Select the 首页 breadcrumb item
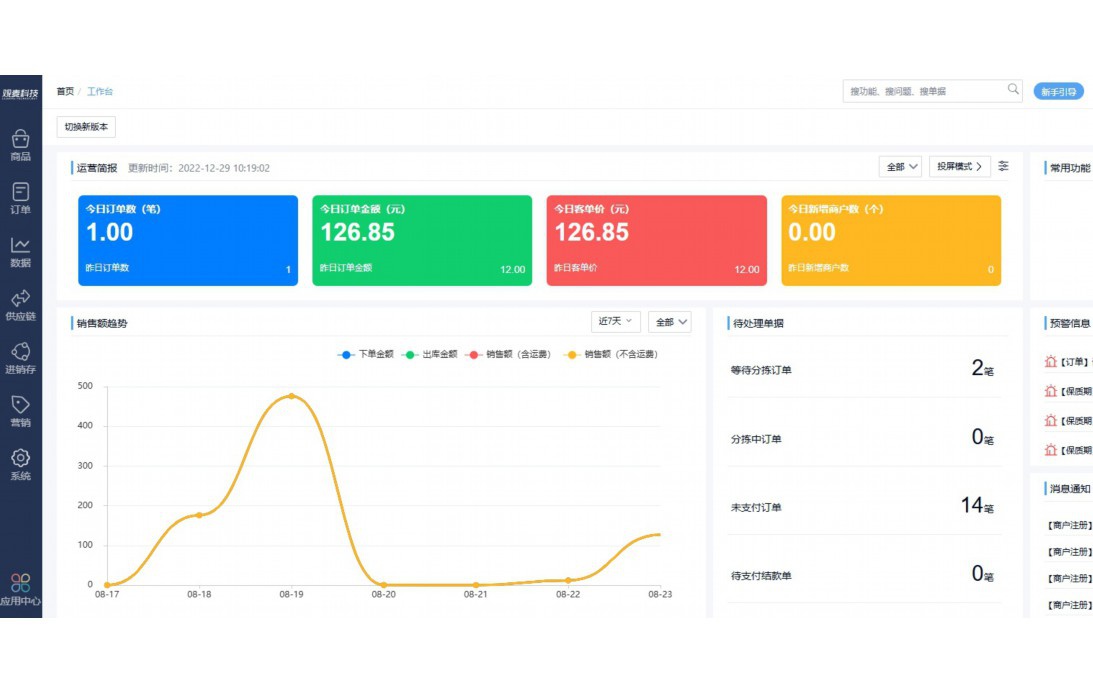Image resolution: width=1093 pixels, height=693 pixels. pyautogui.click(x=63, y=91)
